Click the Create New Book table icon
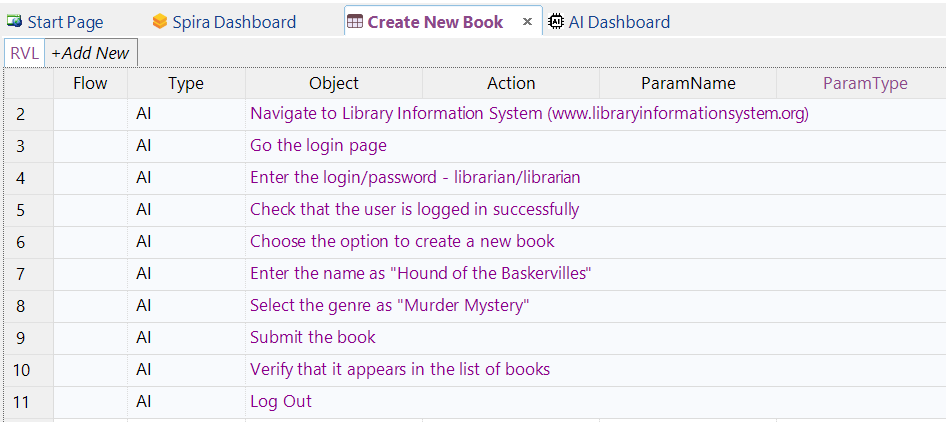946x422 pixels. 355,22
